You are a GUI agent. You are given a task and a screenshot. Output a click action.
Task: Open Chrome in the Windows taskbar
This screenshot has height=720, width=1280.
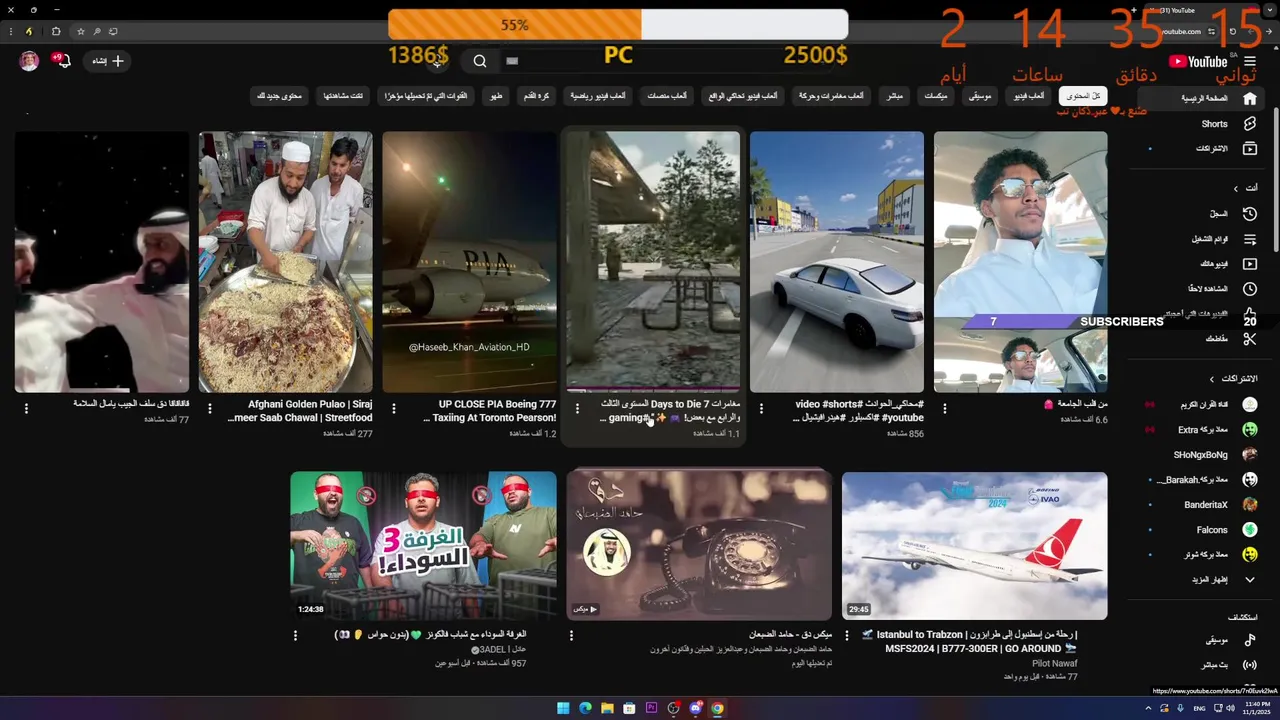pyautogui.click(x=717, y=708)
